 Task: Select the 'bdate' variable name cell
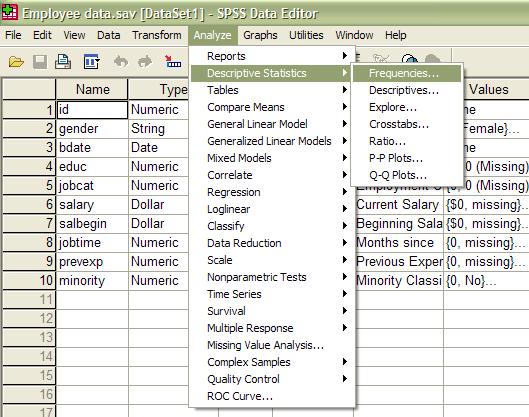pos(92,147)
